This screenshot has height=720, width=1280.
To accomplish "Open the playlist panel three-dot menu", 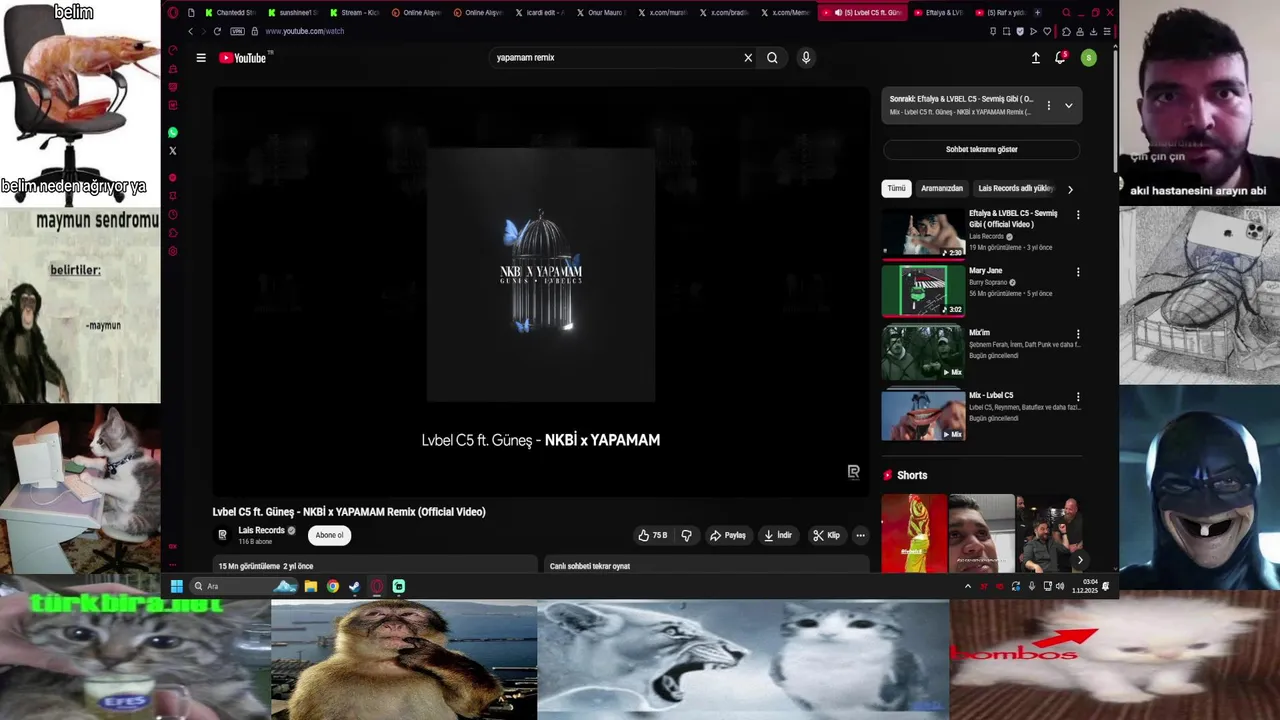I will tap(1048, 105).
